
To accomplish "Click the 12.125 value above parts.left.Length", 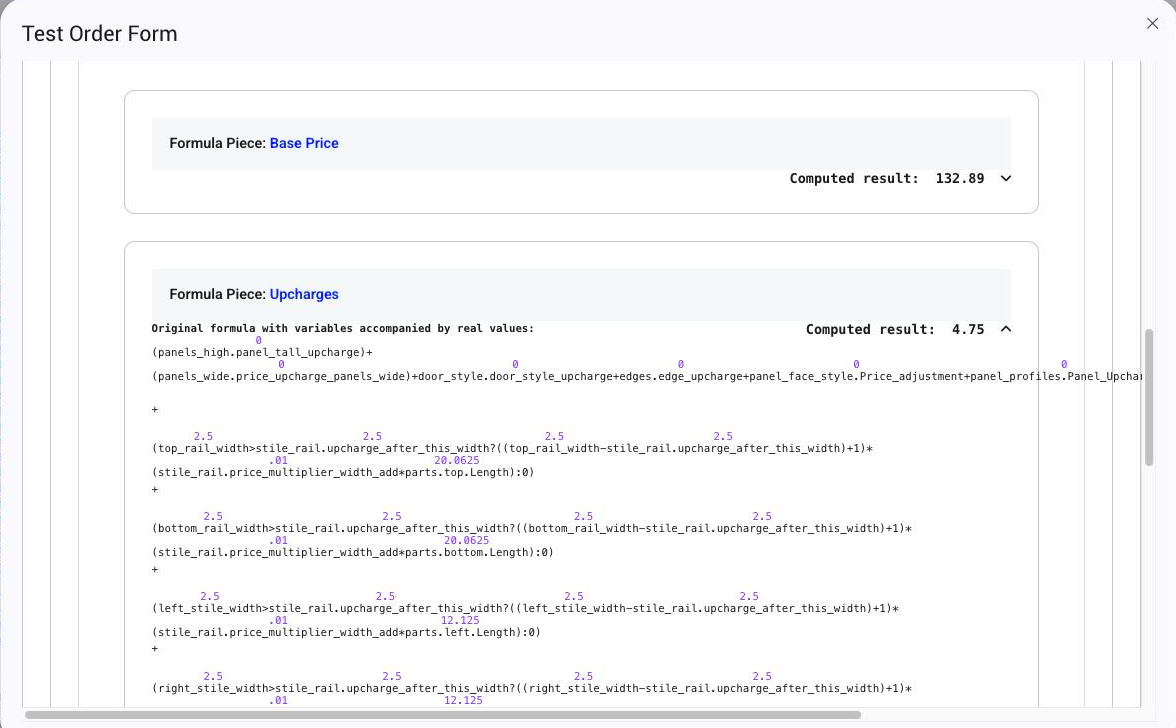I will [x=460, y=620].
